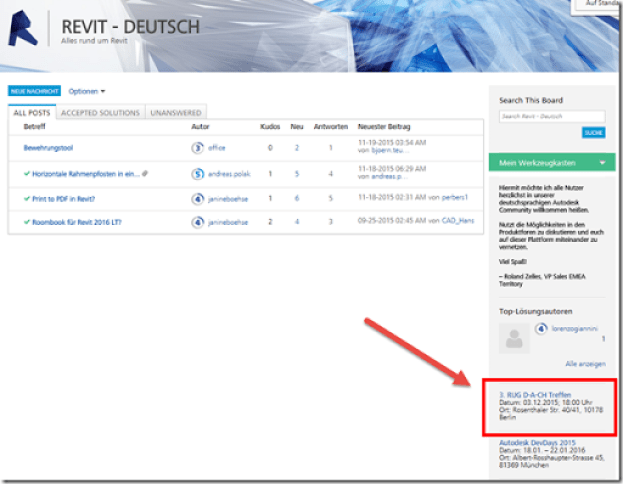Switch to the ACCEPTED SOLUTIONS tab
Screen dimensions: 623x484
coord(101,113)
